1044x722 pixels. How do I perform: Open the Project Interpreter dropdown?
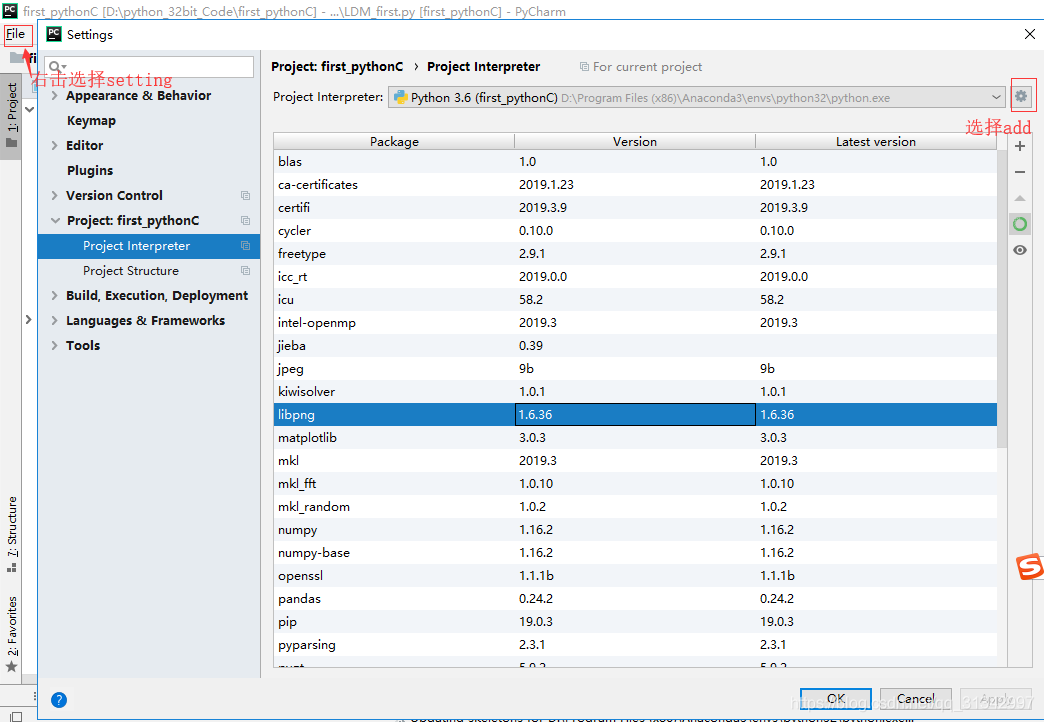pos(696,97)
